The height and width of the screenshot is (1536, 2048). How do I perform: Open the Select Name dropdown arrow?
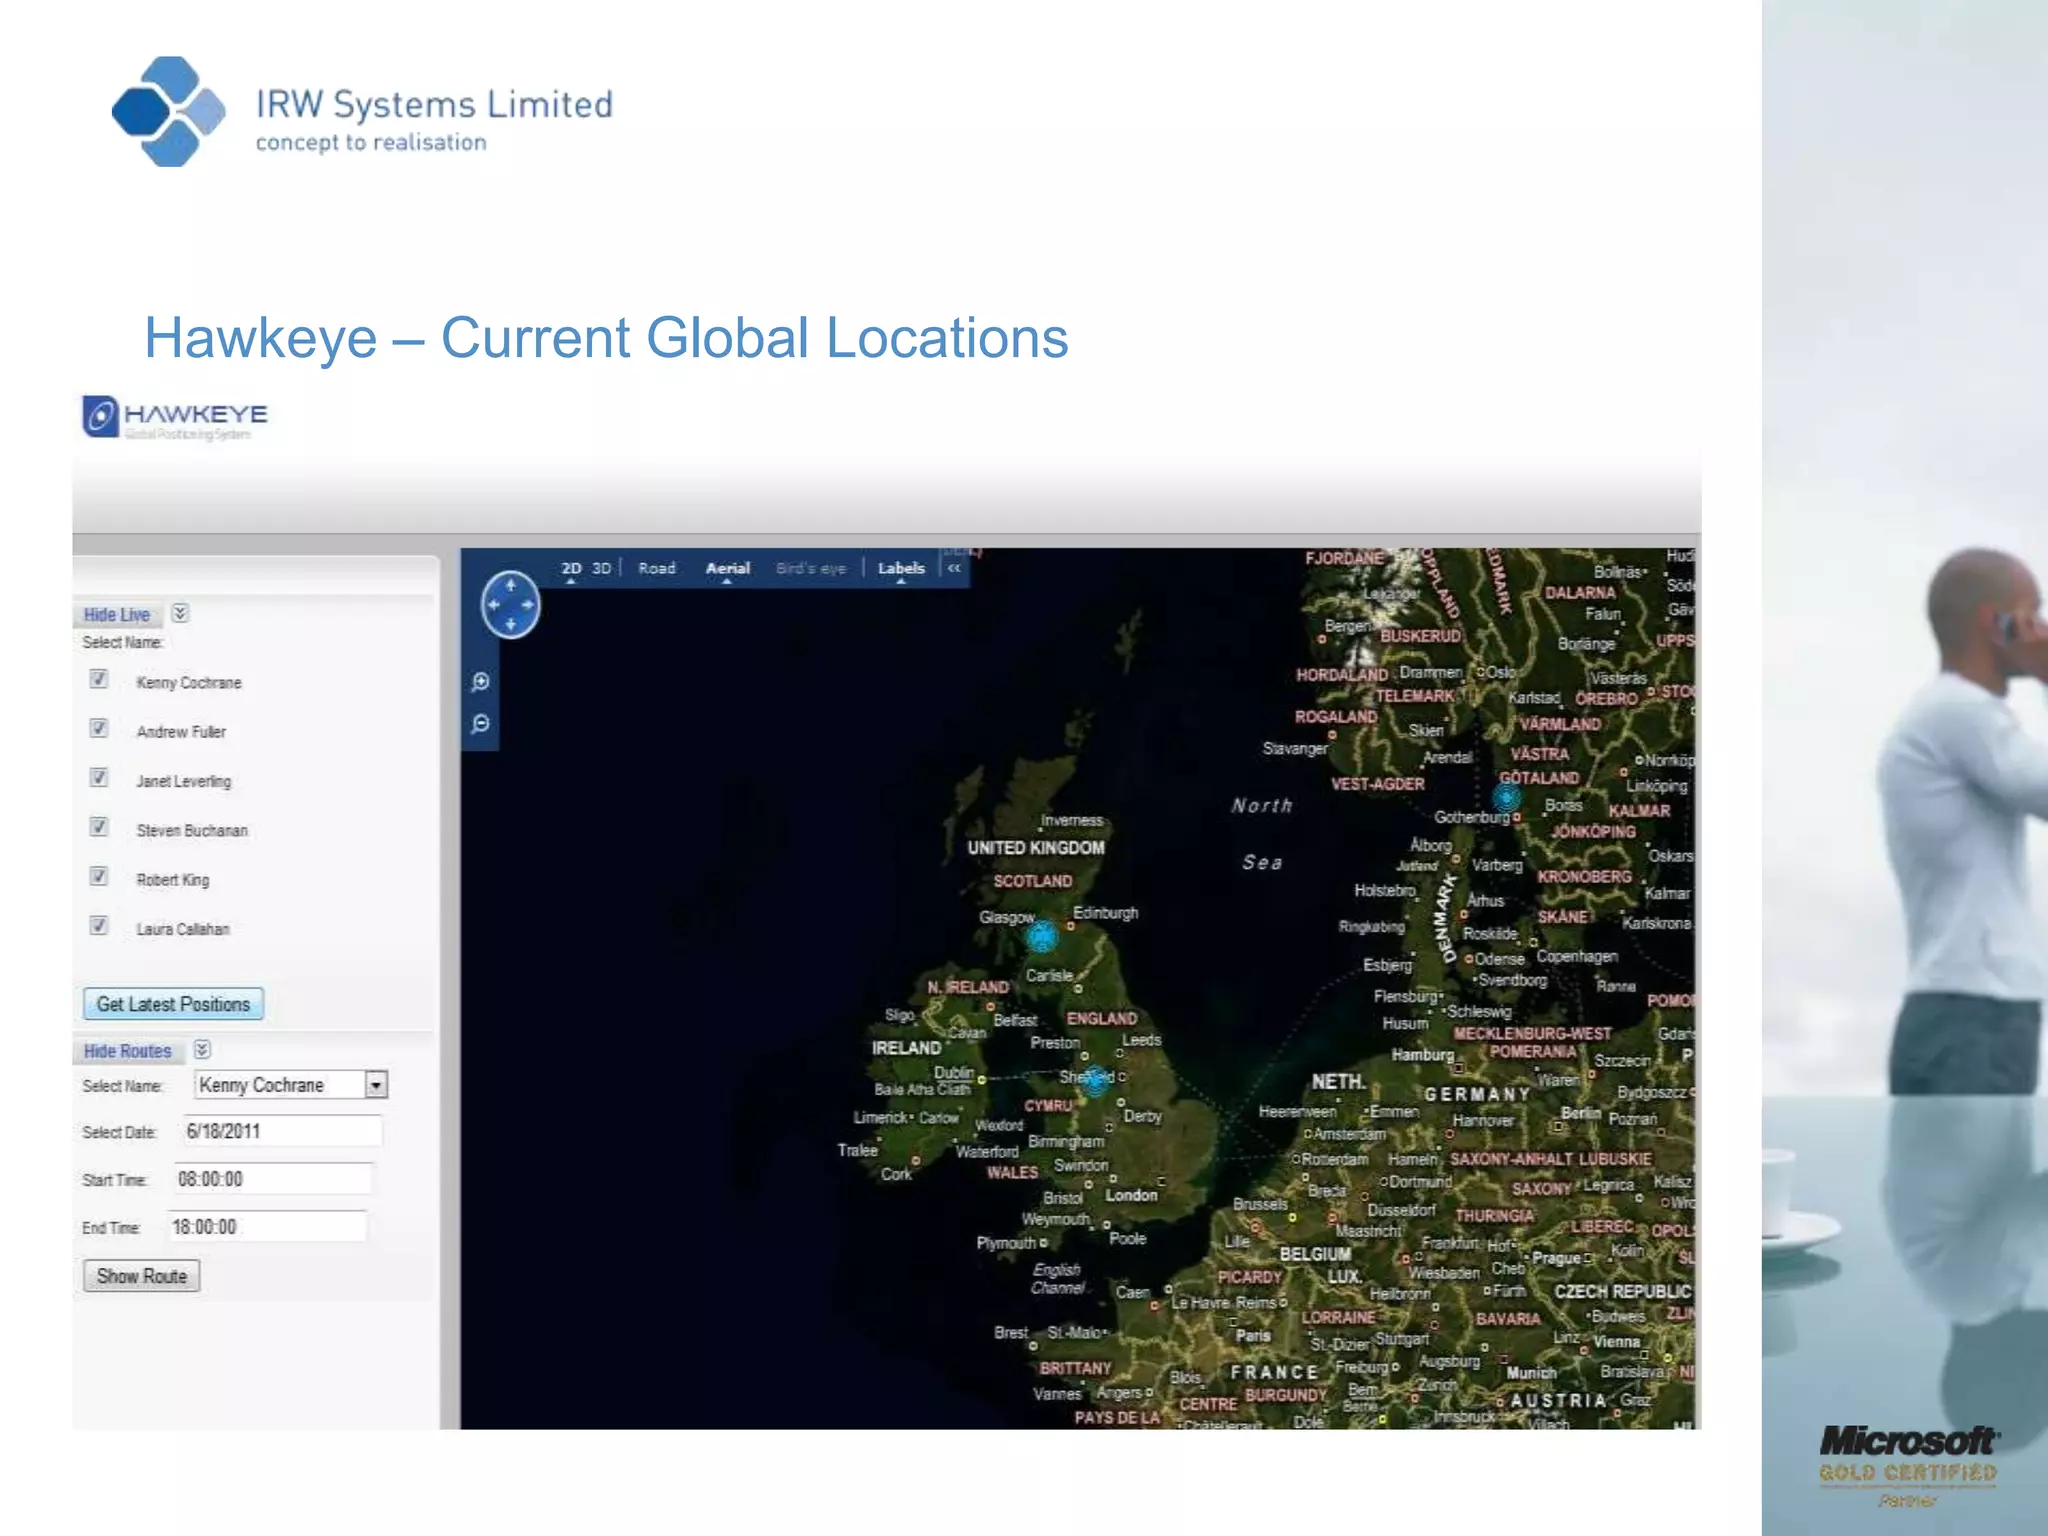click(376, 1085)
